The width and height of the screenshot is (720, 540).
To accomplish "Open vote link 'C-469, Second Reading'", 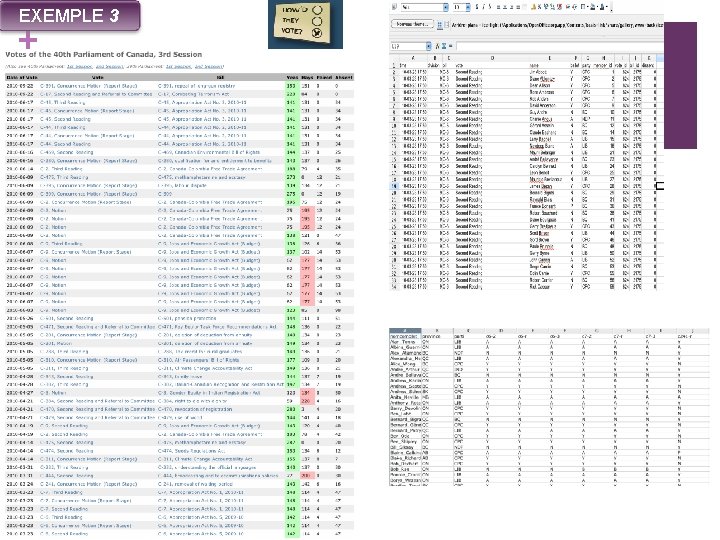I will tap(67, 152).
